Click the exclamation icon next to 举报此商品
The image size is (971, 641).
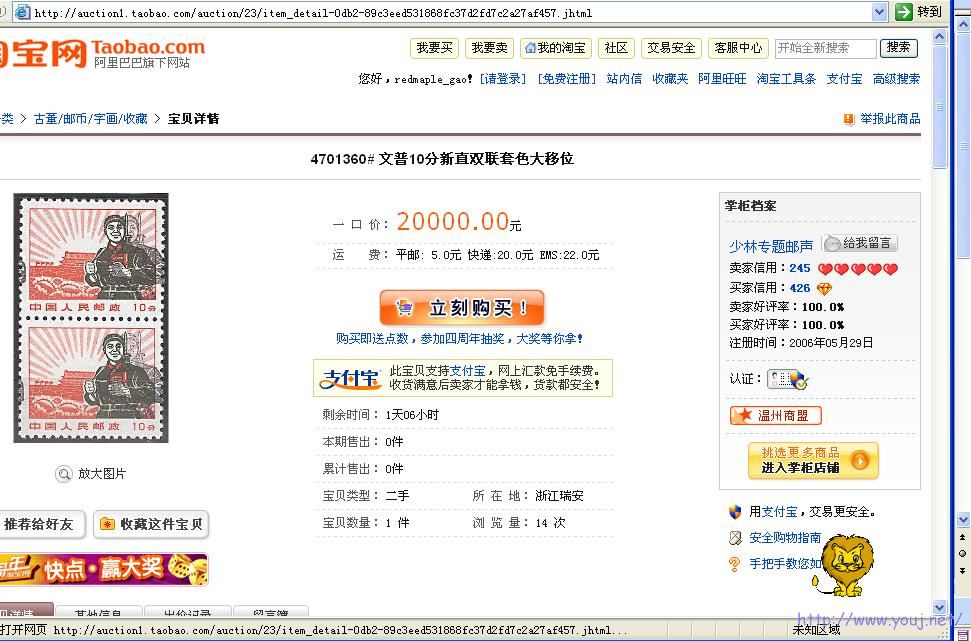click(x=849, y=117)
